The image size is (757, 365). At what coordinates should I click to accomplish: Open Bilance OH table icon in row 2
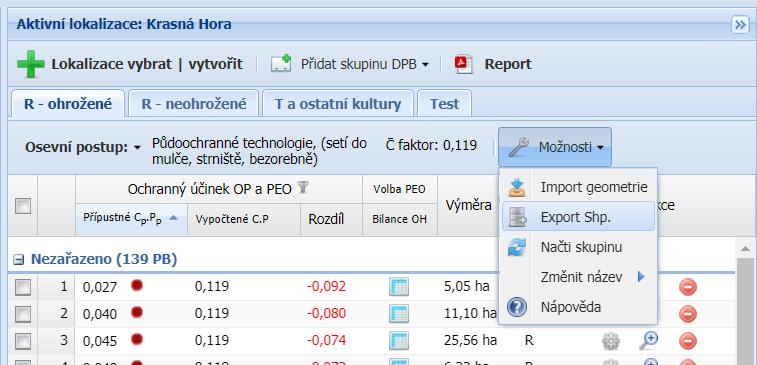399,314
